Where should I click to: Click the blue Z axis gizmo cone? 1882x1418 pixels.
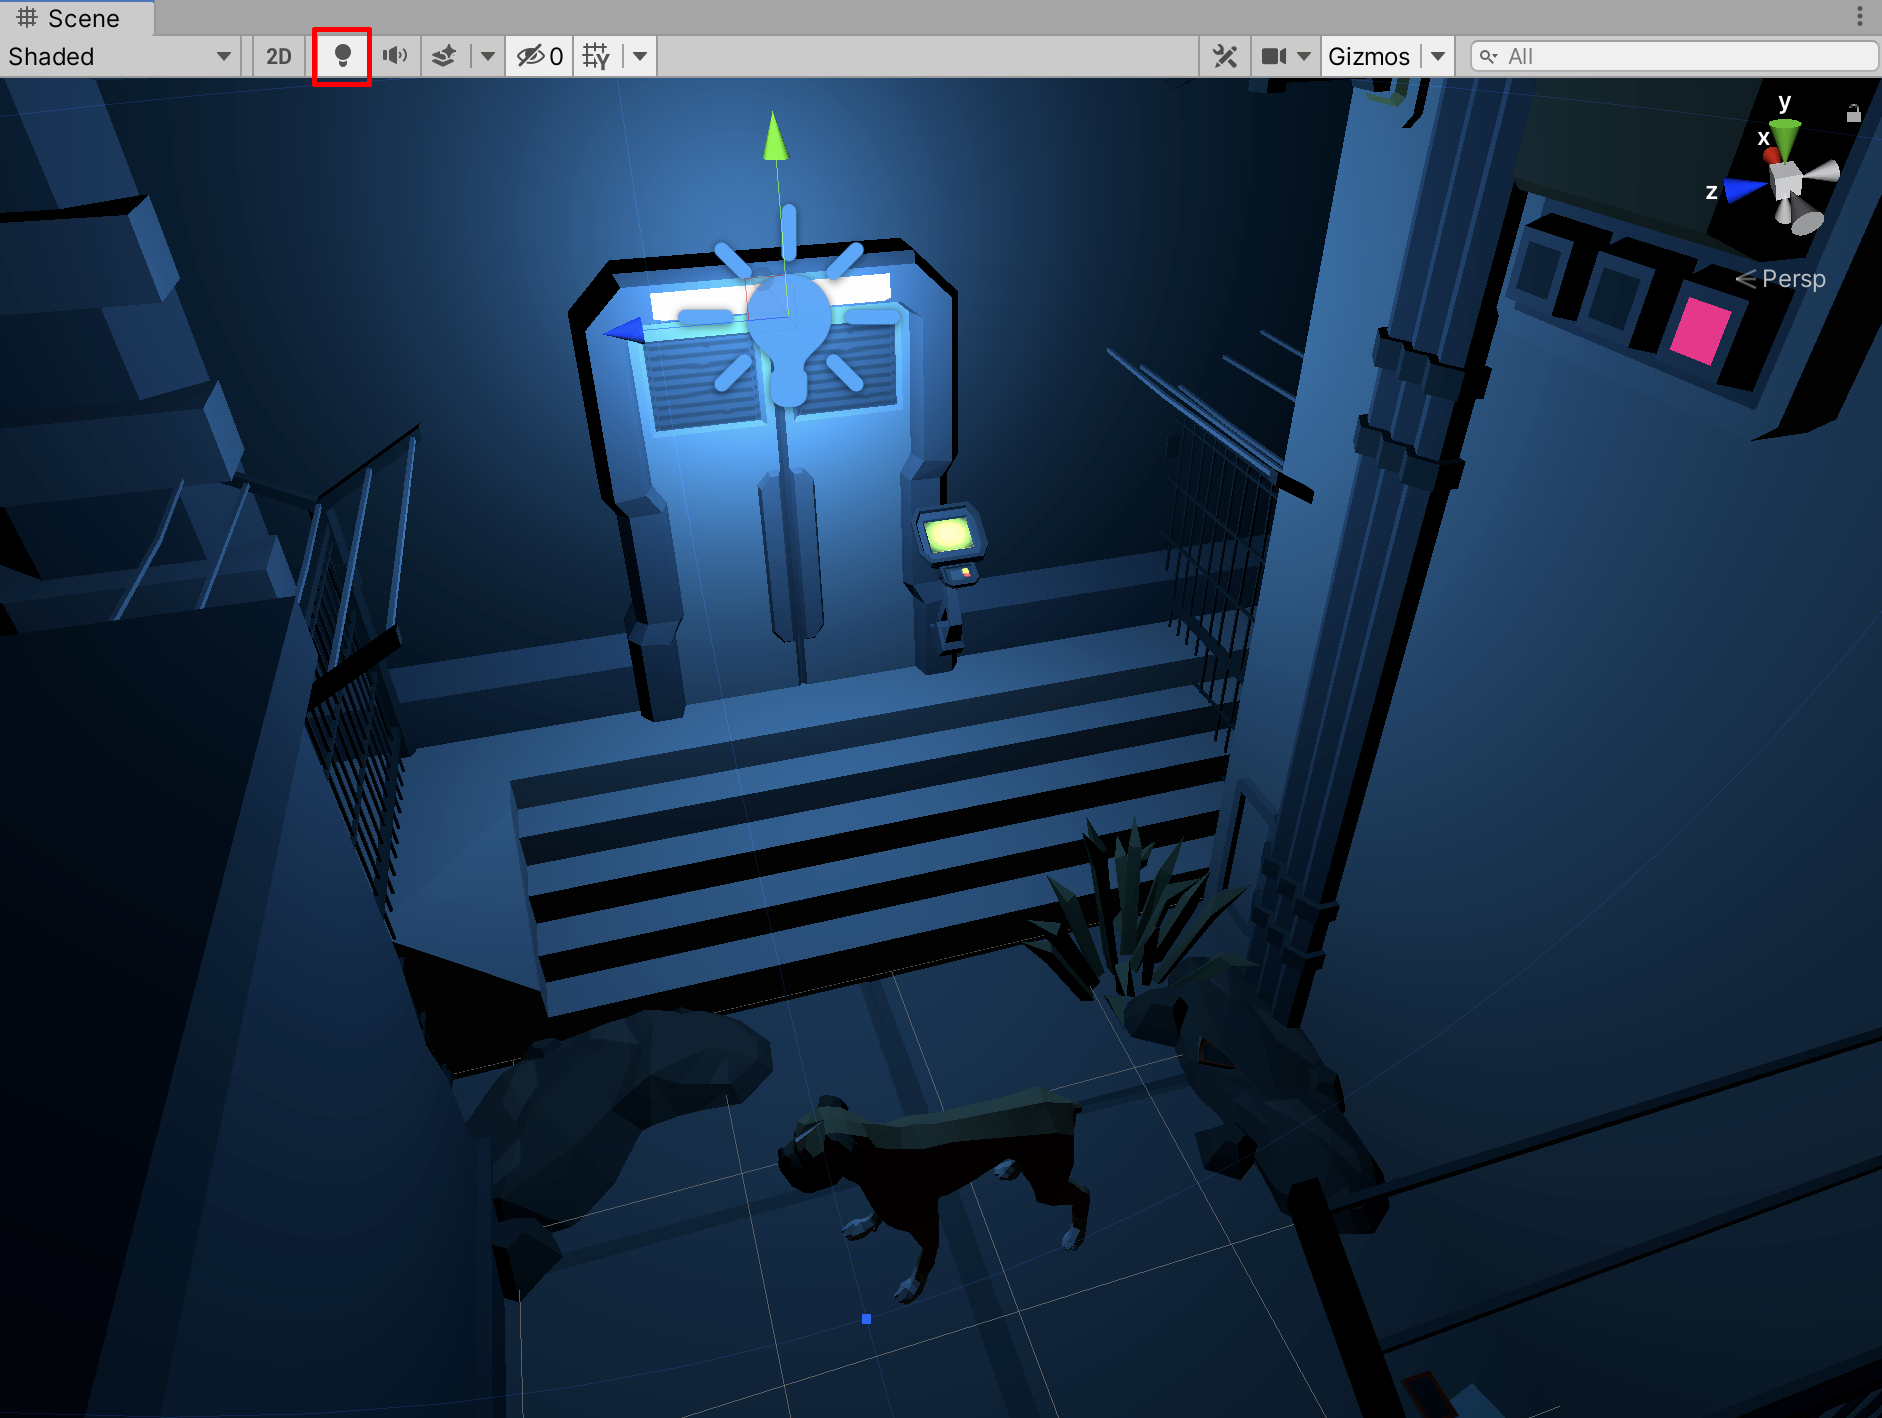(1744, 188)
